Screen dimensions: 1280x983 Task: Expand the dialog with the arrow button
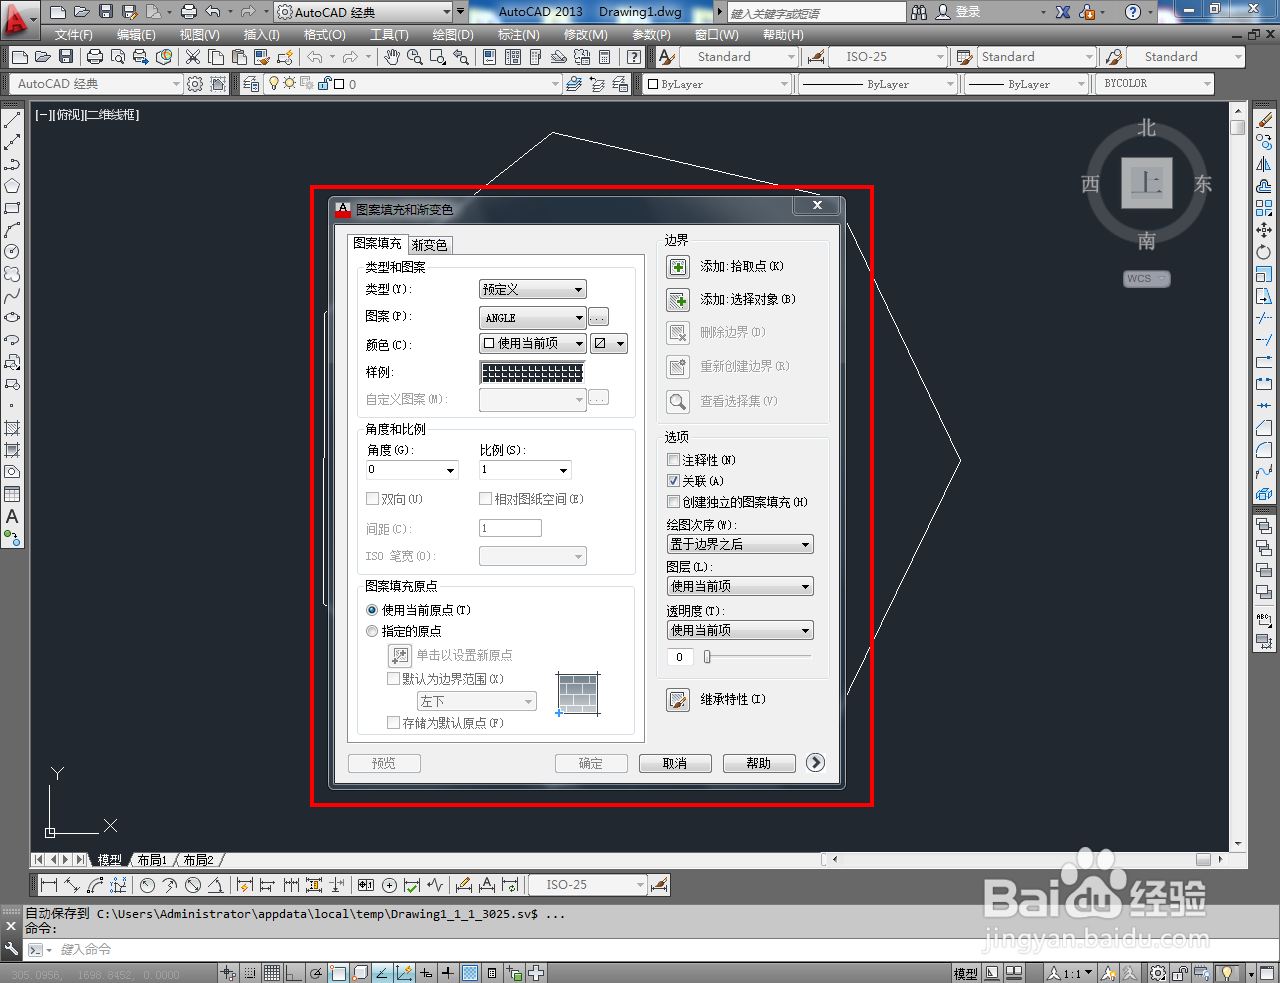click(816, 762)
